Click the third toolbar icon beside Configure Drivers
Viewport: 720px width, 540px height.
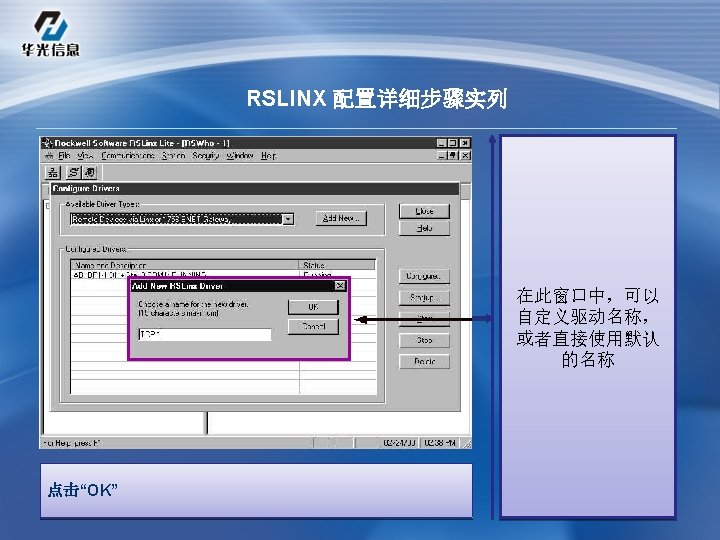[90, 173]
